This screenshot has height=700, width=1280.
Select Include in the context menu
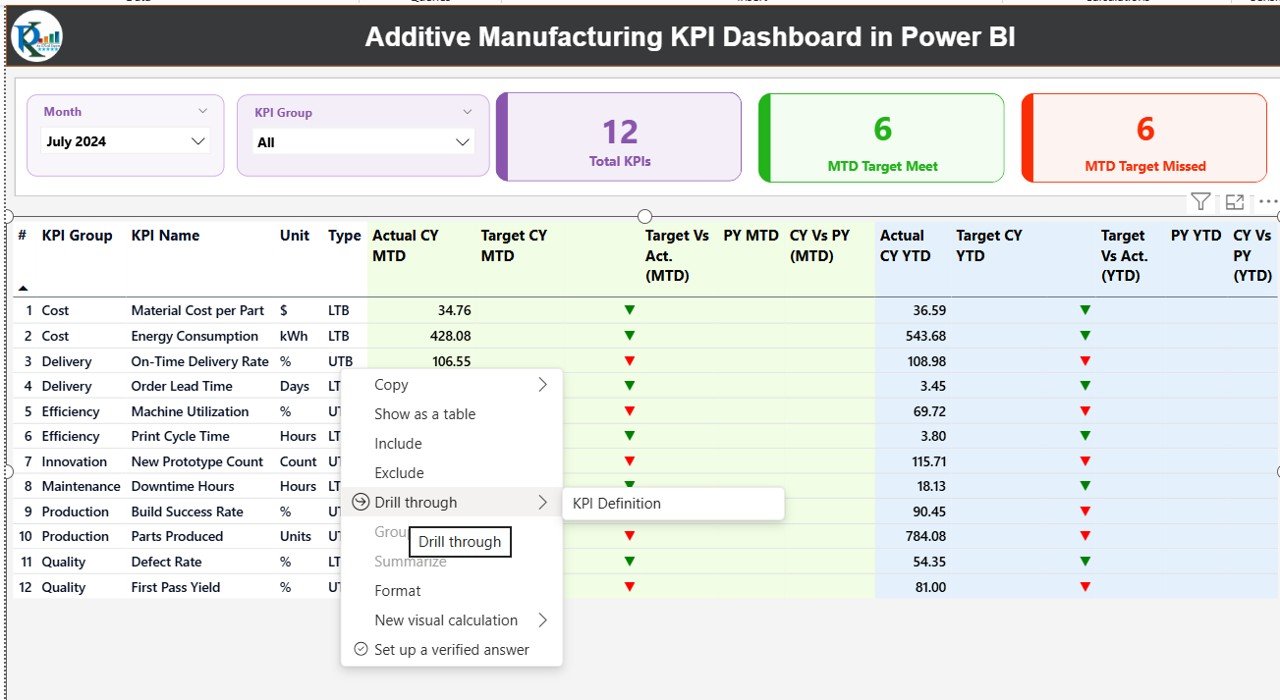[x=397, y=443]
